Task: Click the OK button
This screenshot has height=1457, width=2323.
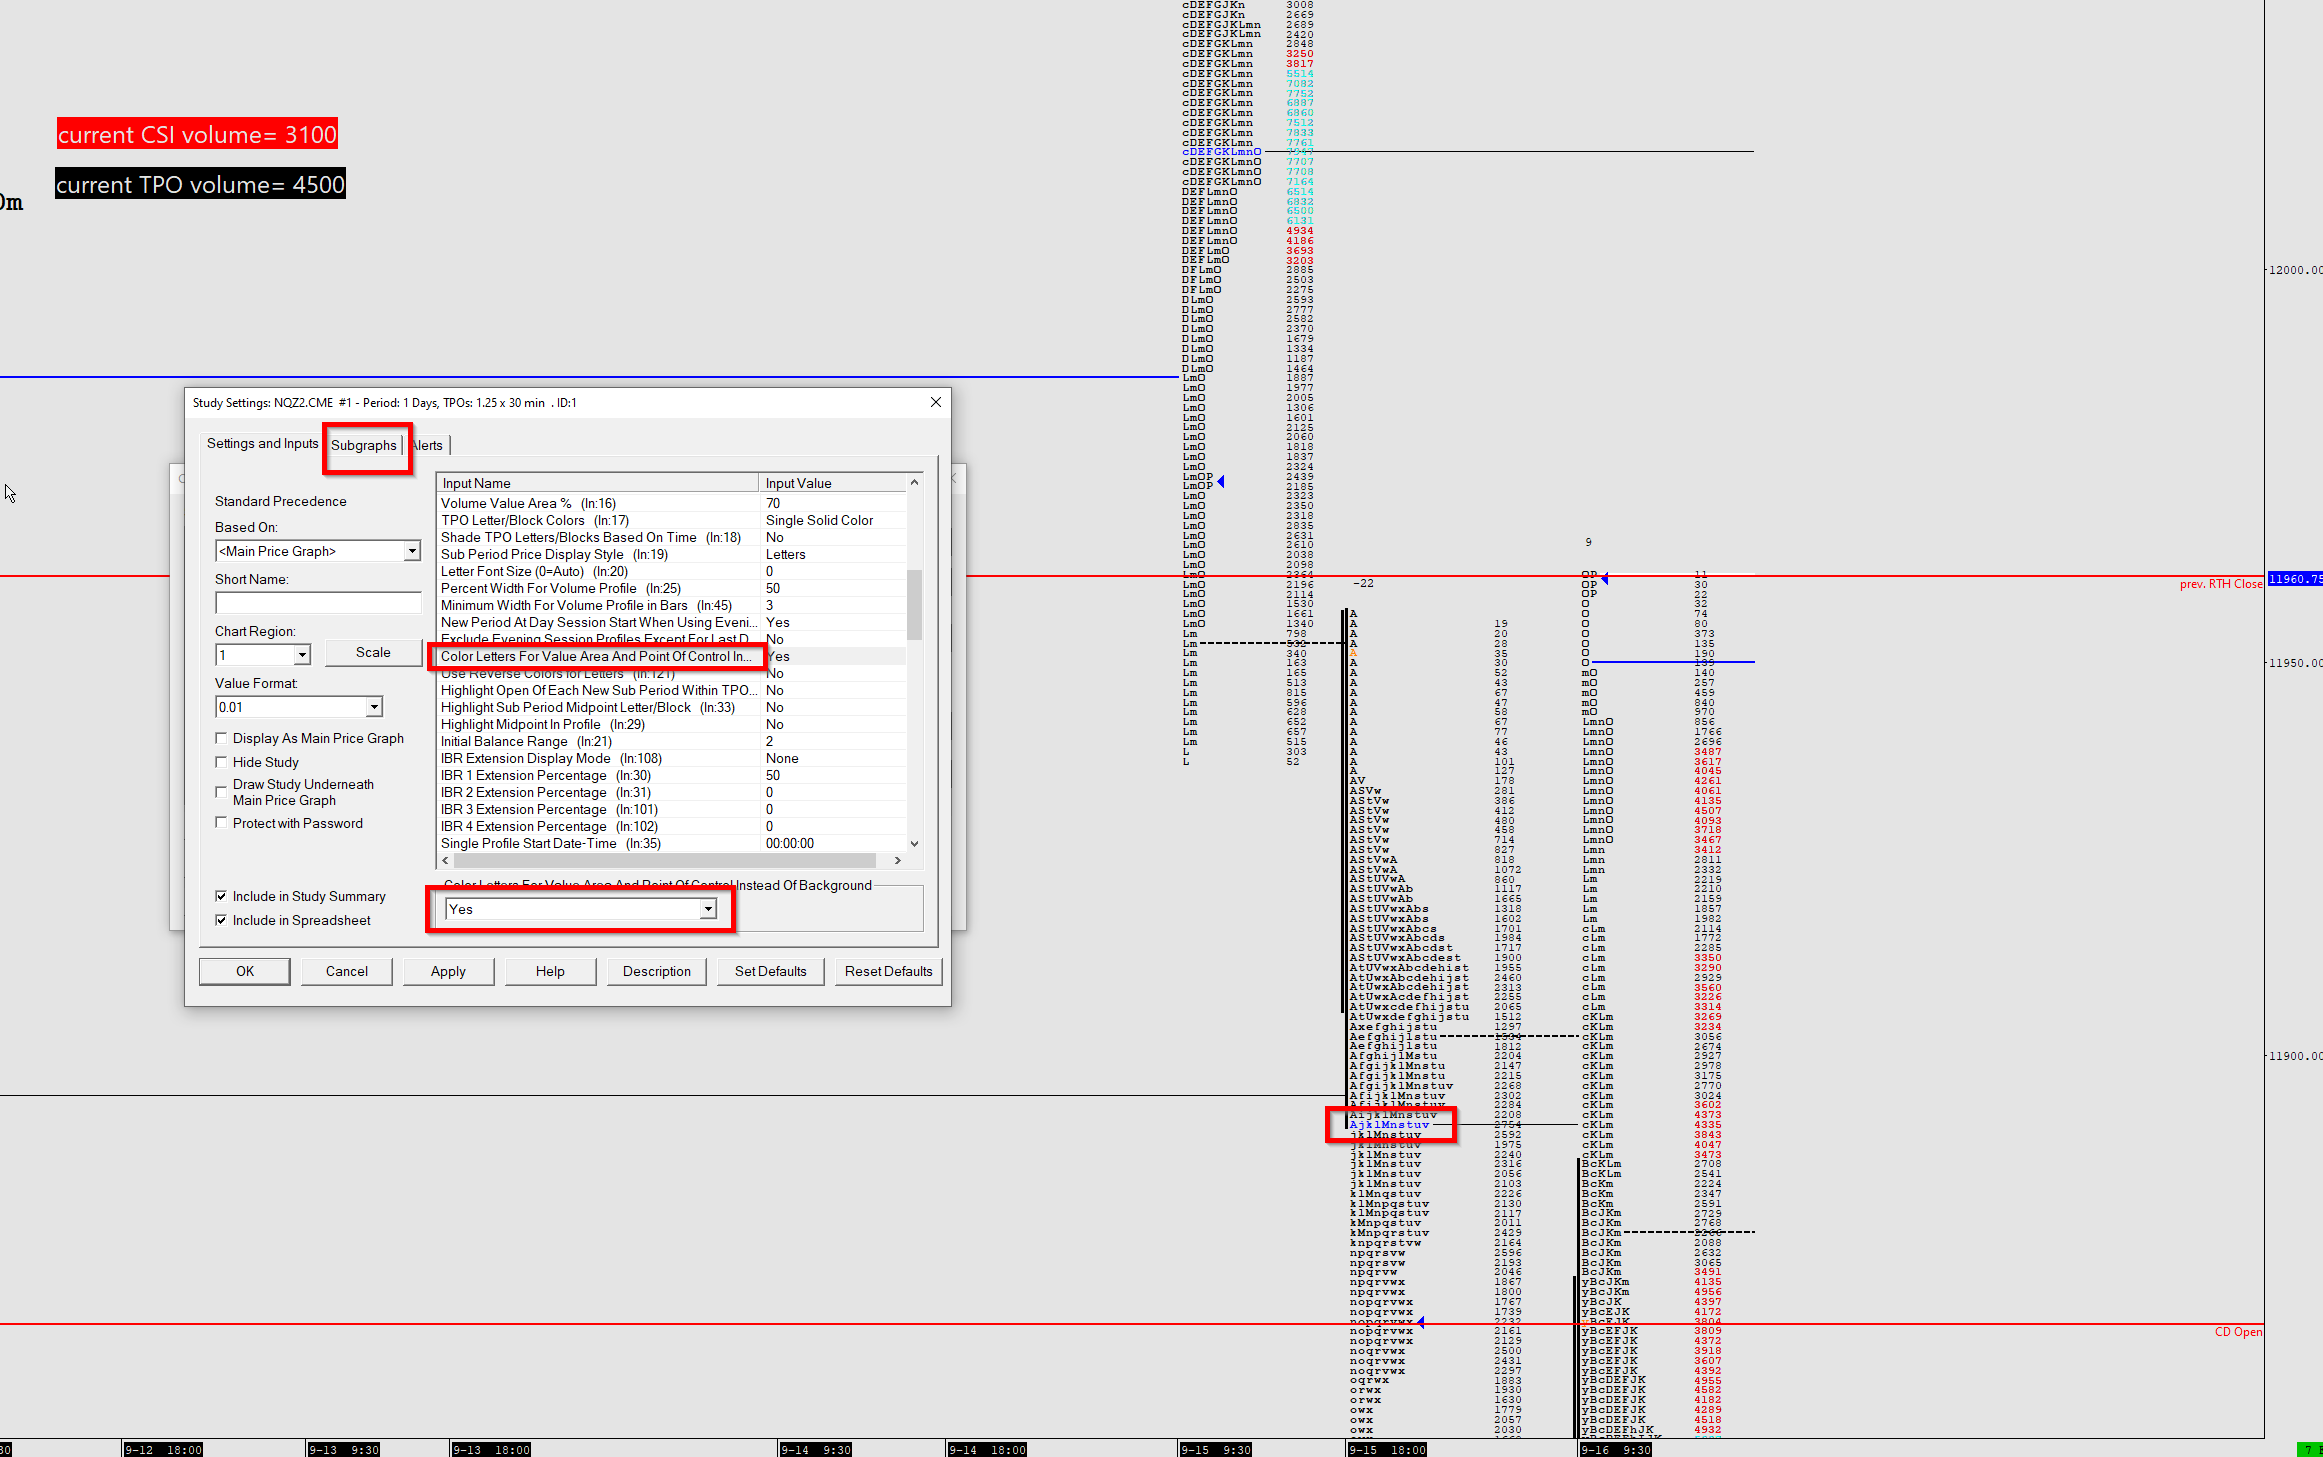Action: [245, 971]
